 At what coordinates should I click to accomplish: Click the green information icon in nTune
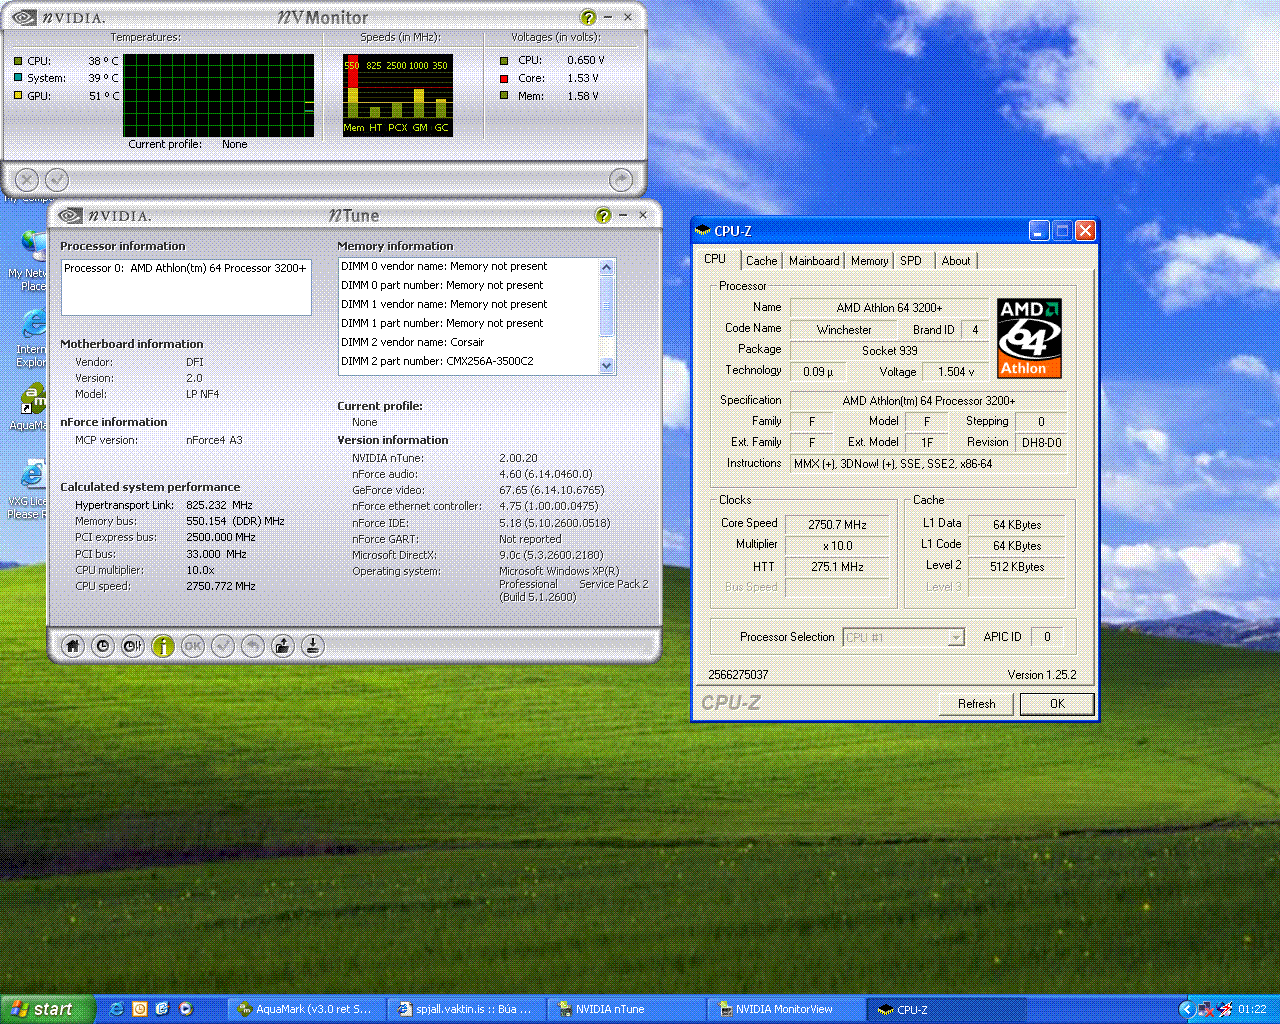pos(162,646)
